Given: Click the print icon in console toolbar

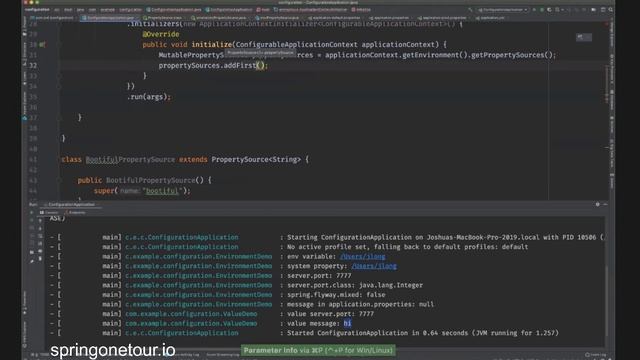Looking at the screenshot, I should (x=40, y=251).
